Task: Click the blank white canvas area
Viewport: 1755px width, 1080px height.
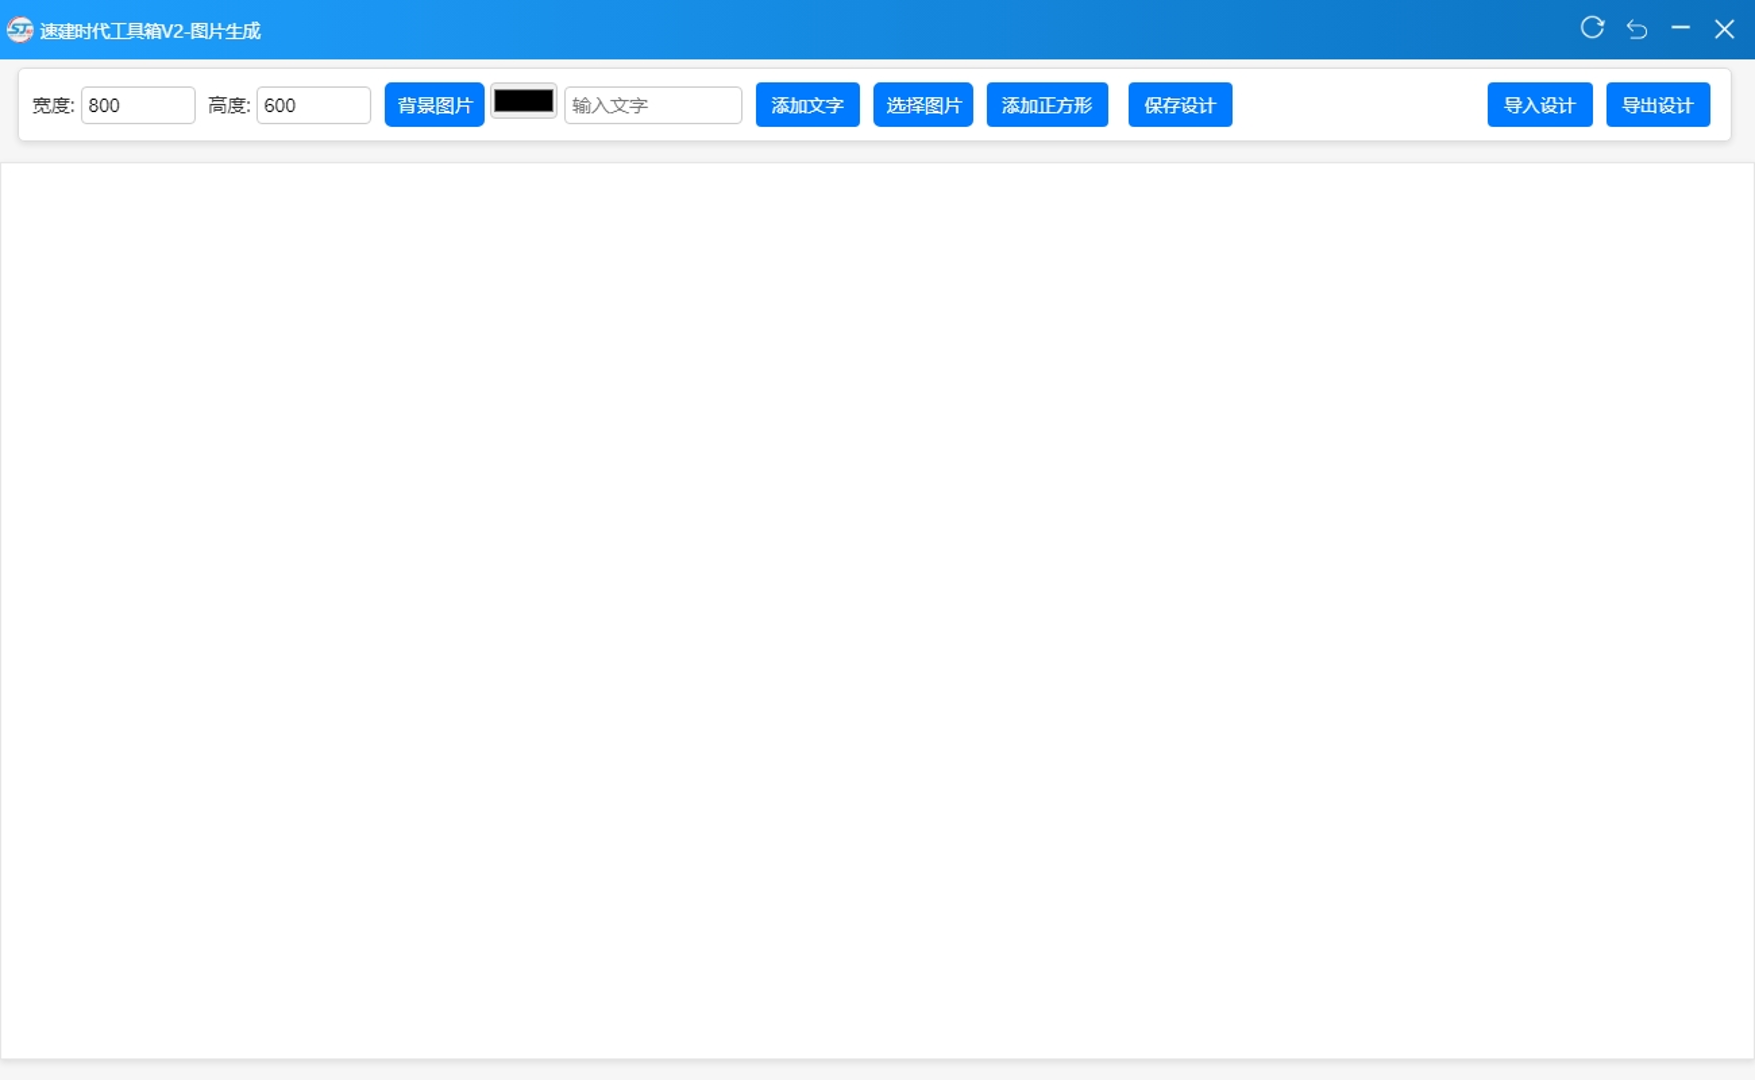Action: tap(877, 610)
